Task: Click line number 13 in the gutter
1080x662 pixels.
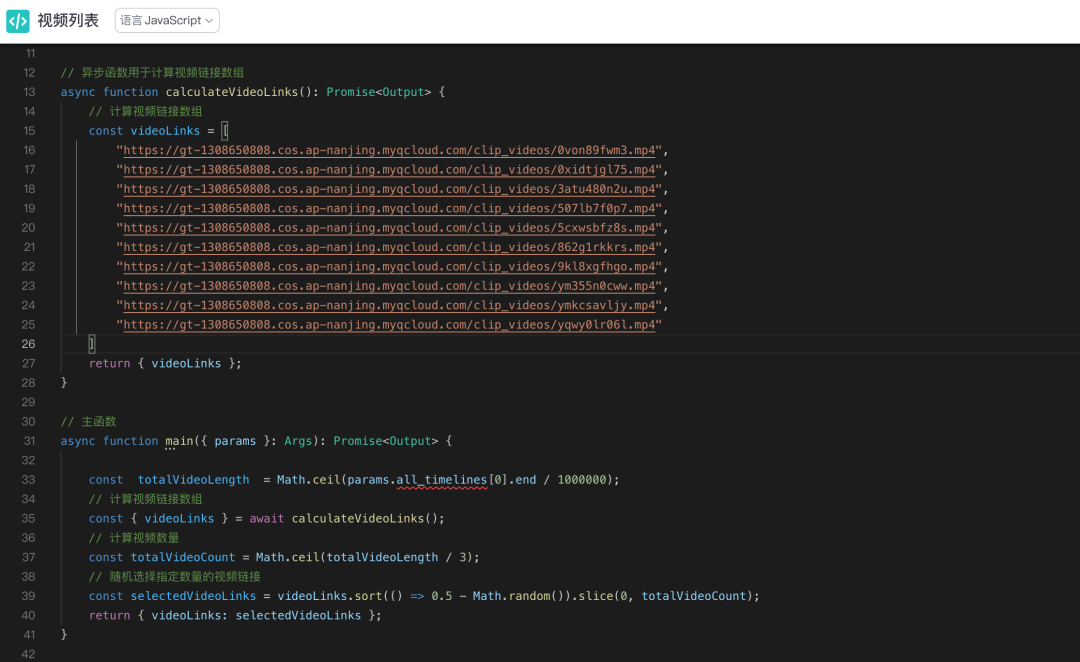Action: coord(29,92)
